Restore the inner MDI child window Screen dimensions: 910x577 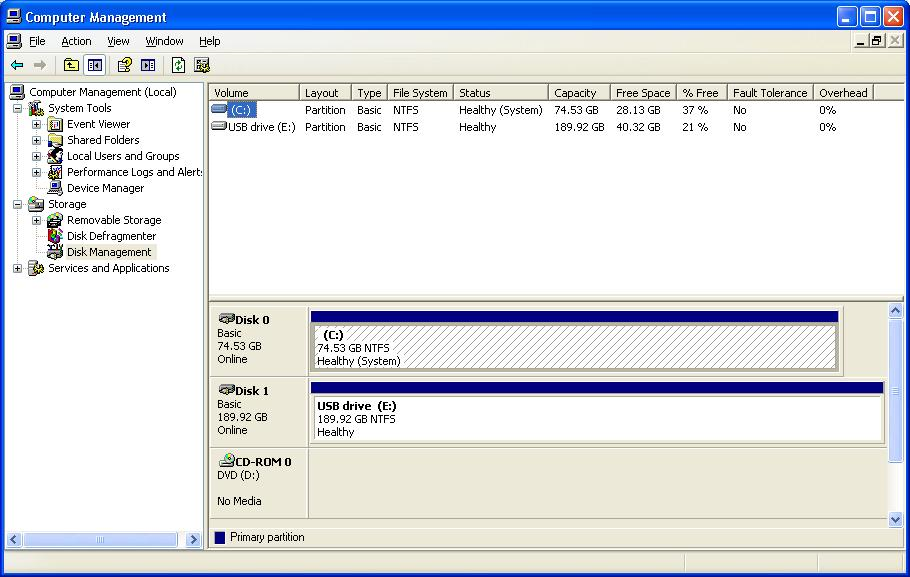(x=877, y=41)
